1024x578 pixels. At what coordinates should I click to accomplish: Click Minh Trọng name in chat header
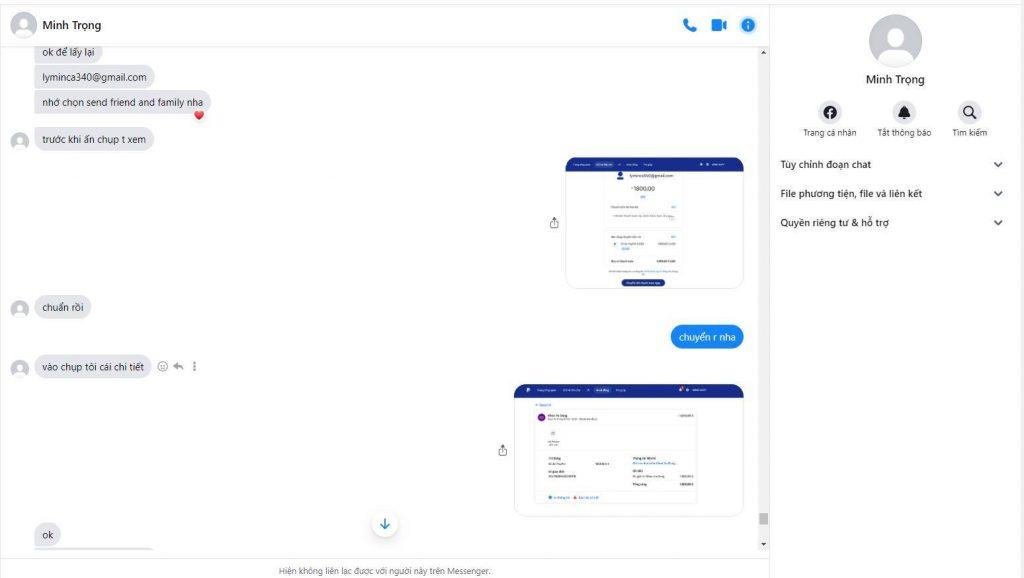tap(71, 25)
